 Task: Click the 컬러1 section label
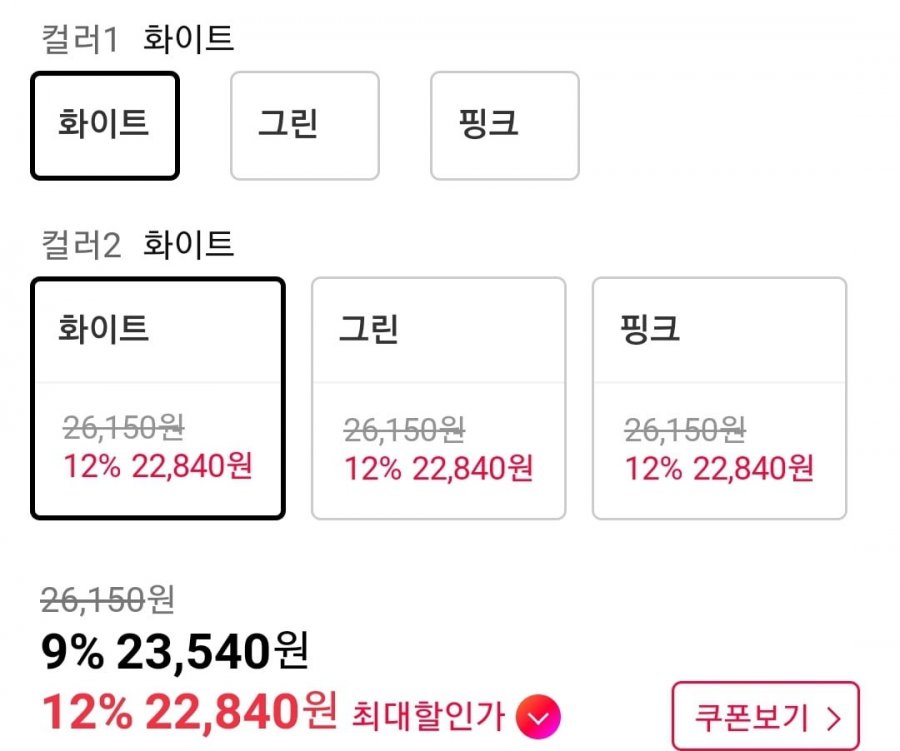pyautogui.click(x=80, y=40)
